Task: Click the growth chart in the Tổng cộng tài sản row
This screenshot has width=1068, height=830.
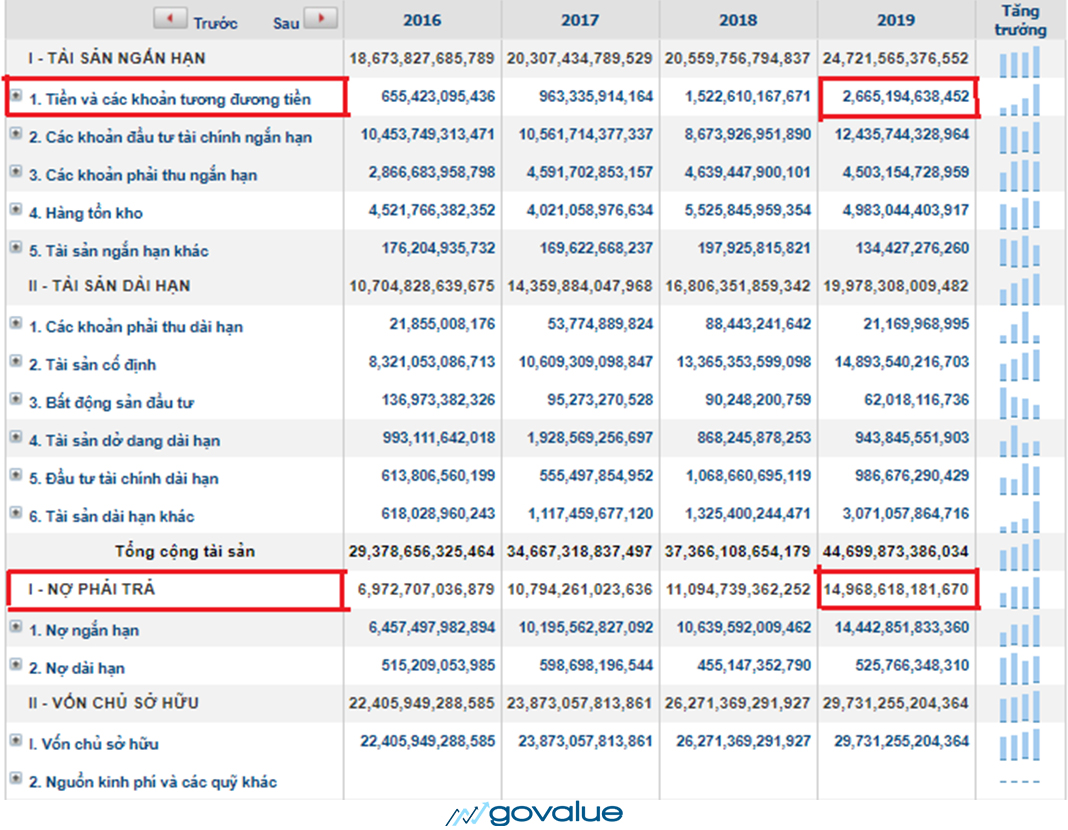Action: coord(1019,552)
